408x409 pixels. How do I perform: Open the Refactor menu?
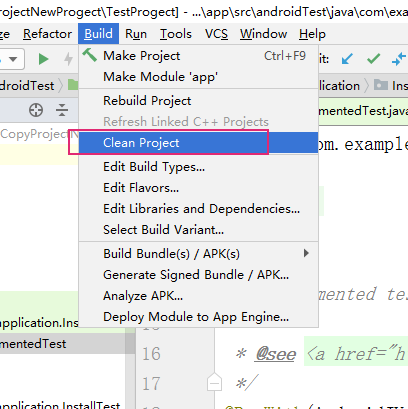click(47, 34)
